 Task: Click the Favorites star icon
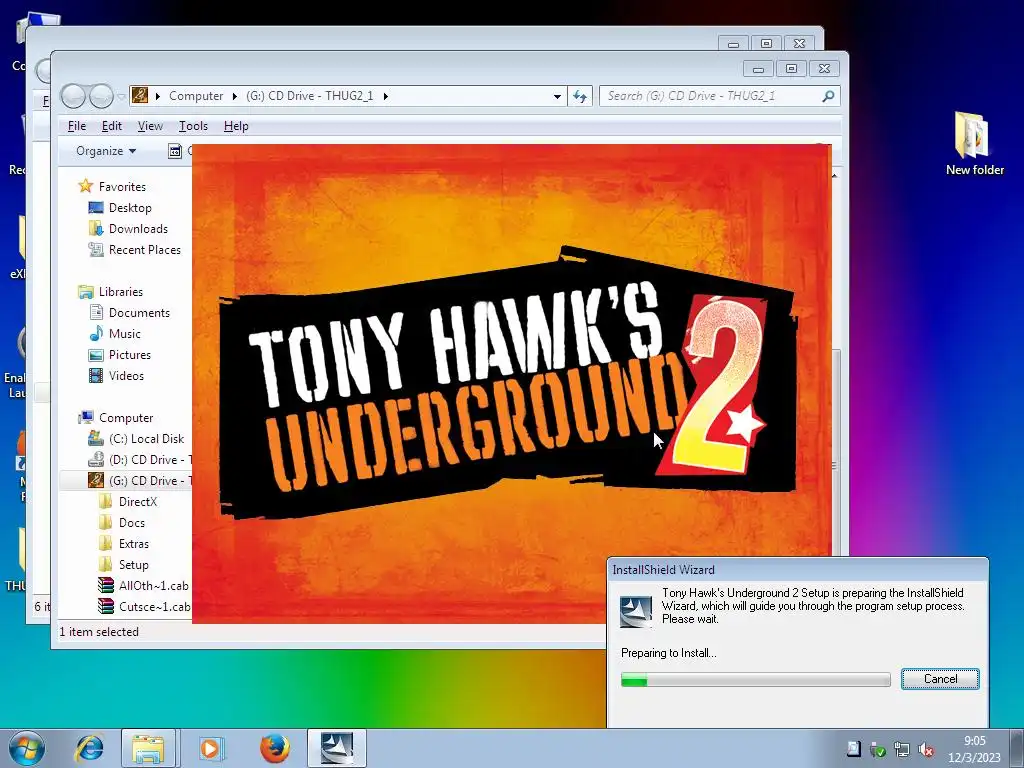pyautogui.click(x=86, y=186)
